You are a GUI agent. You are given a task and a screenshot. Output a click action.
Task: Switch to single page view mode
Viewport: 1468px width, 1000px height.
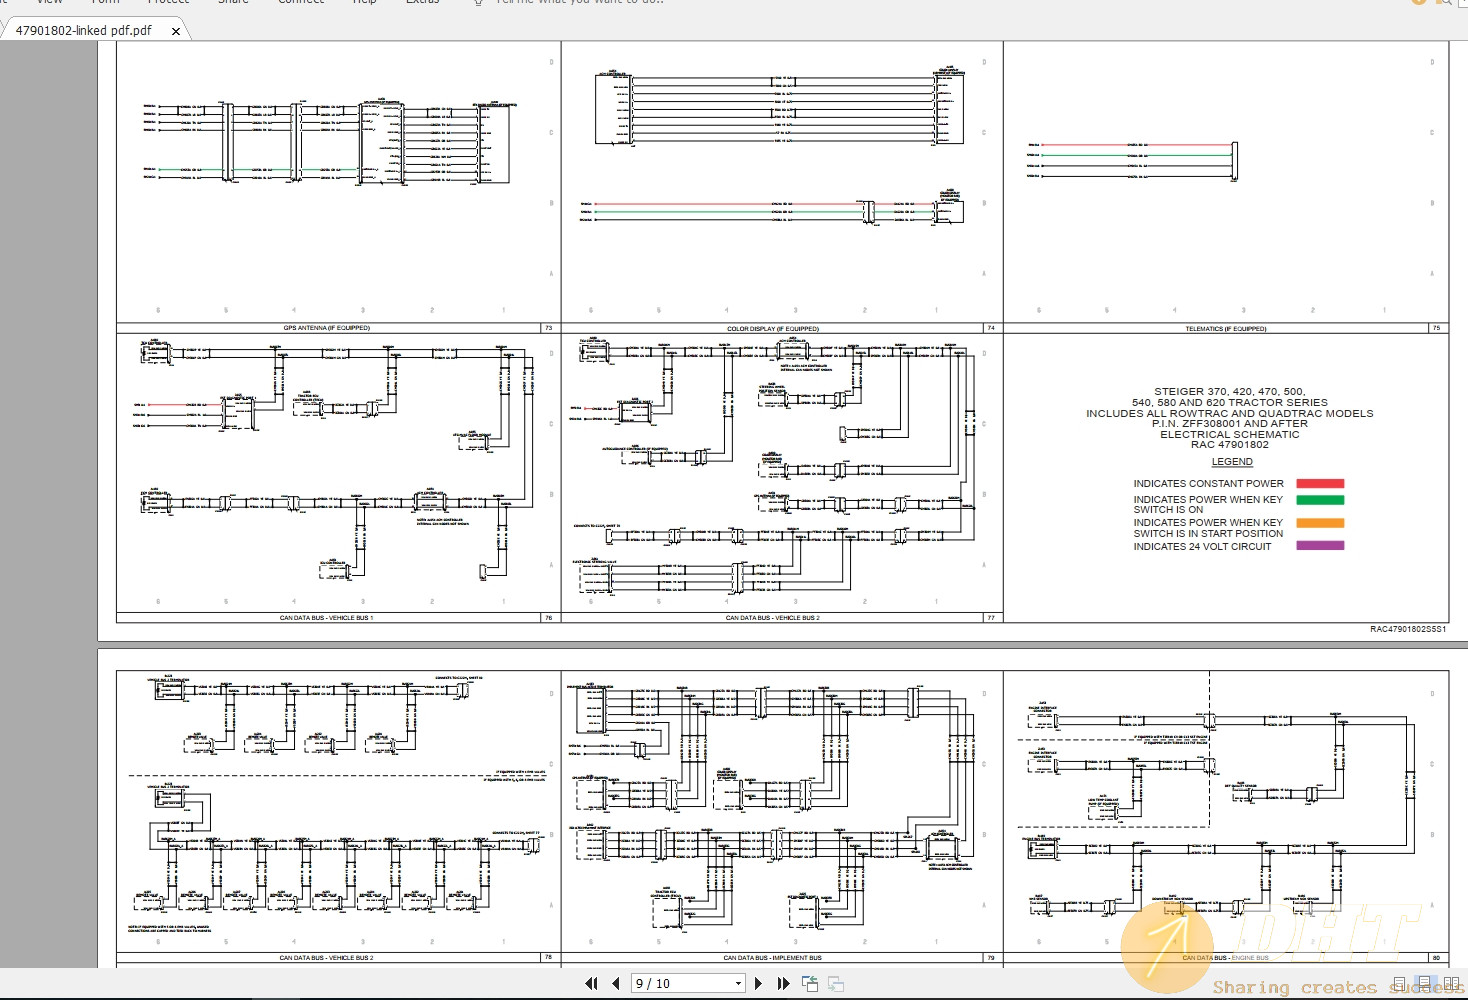pos(1400,984)
